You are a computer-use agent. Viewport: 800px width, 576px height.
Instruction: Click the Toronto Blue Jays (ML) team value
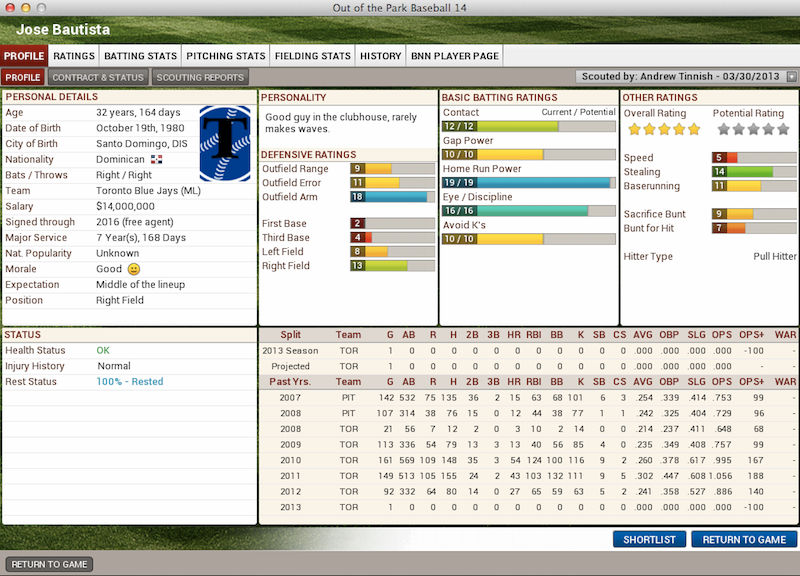[x=148, y=191]
